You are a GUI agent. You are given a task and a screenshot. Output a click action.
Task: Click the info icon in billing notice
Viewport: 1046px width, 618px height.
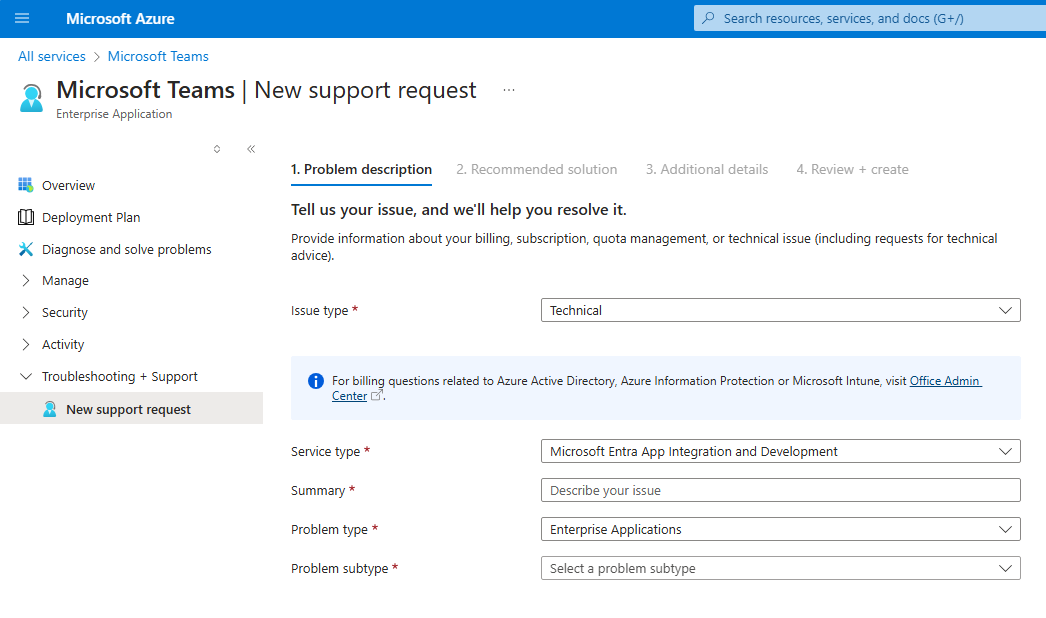tap(316, 381)
